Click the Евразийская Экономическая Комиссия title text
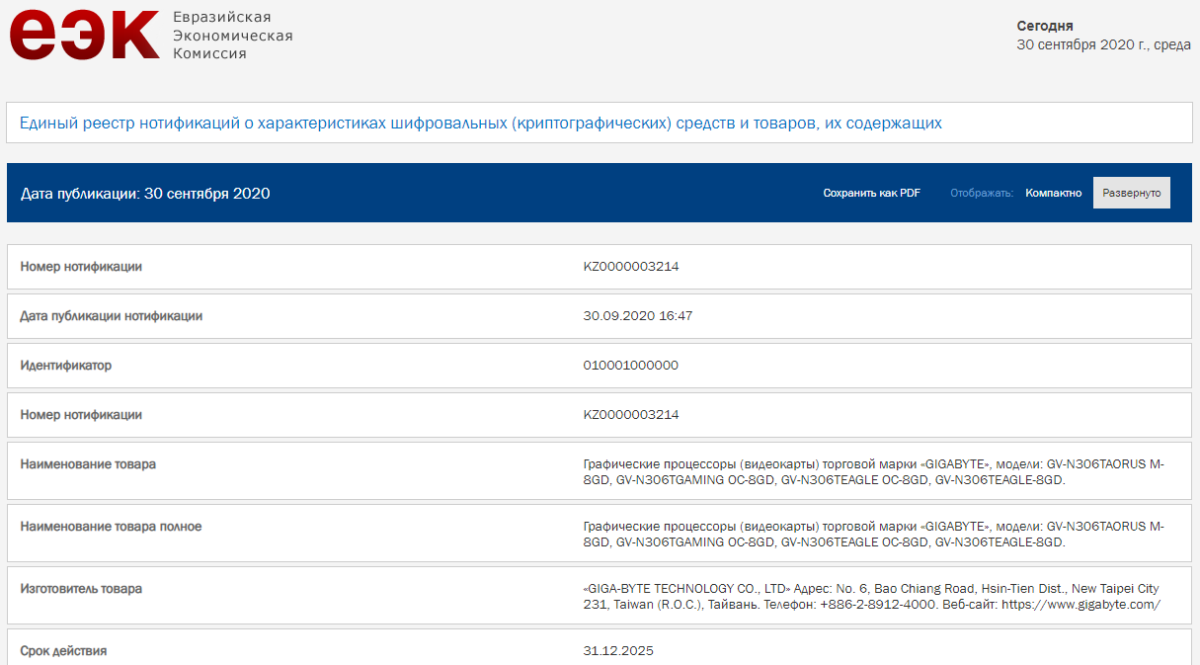This screenshot has width=1200, height=665. (x=232, y=35)
